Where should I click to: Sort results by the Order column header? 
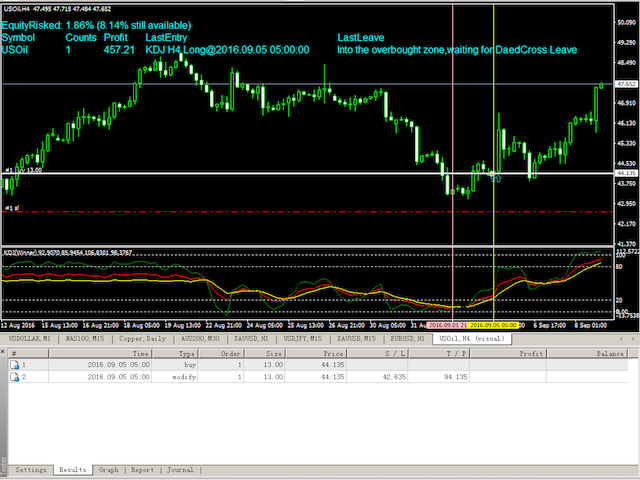click(221, 353)
